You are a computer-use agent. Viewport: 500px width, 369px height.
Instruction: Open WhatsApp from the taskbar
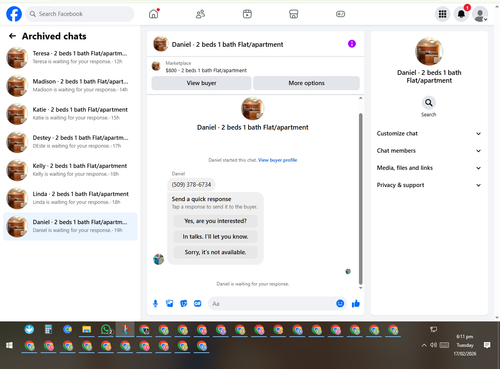coord(106,330)
